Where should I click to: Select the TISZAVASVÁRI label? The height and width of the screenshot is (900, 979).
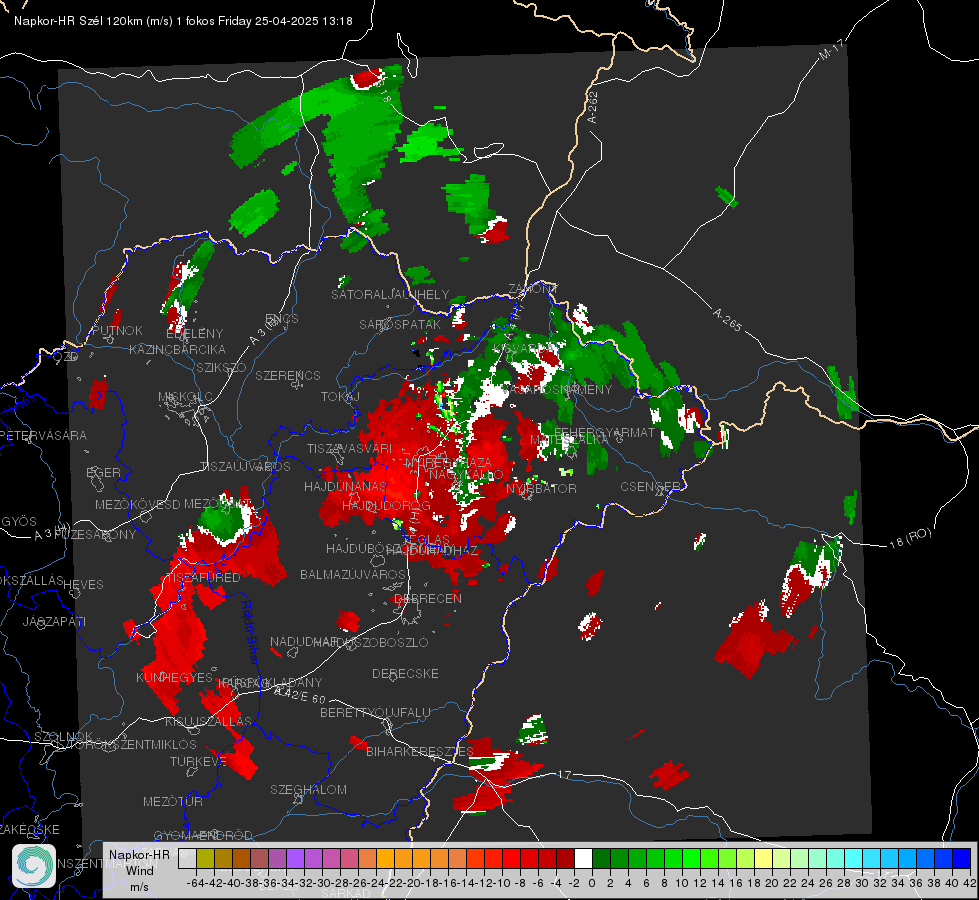click(349, 448)
